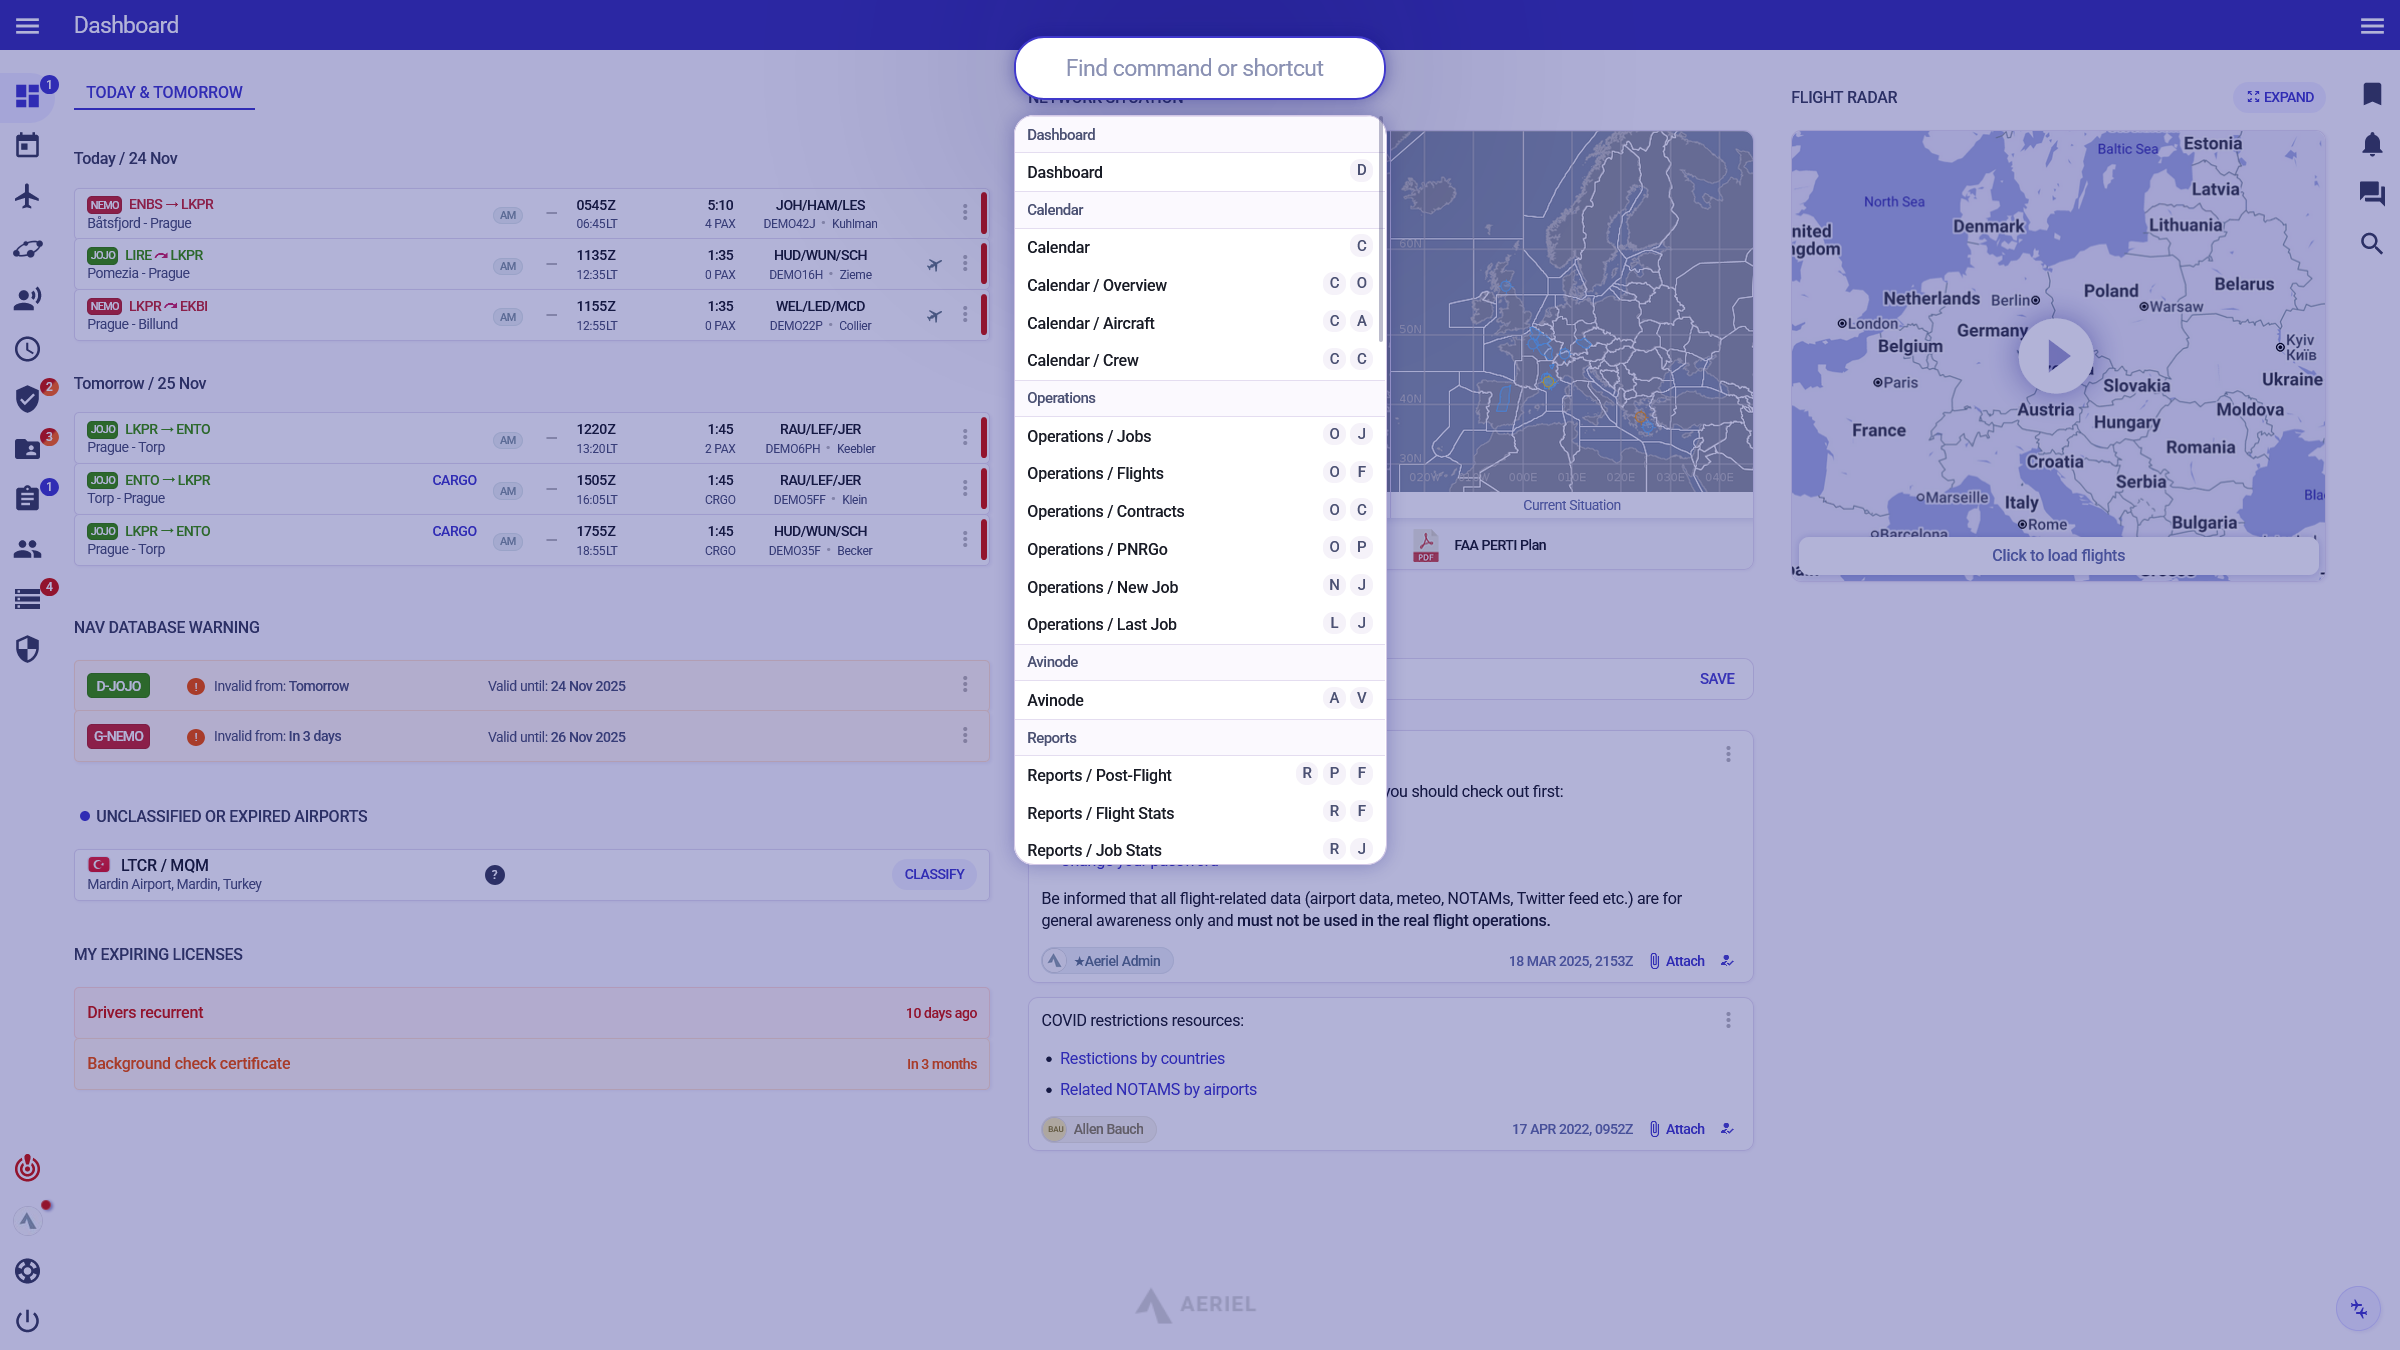Click the power logout icon
Viewport: 2400px width, 1350px height.
[27, 1321]
